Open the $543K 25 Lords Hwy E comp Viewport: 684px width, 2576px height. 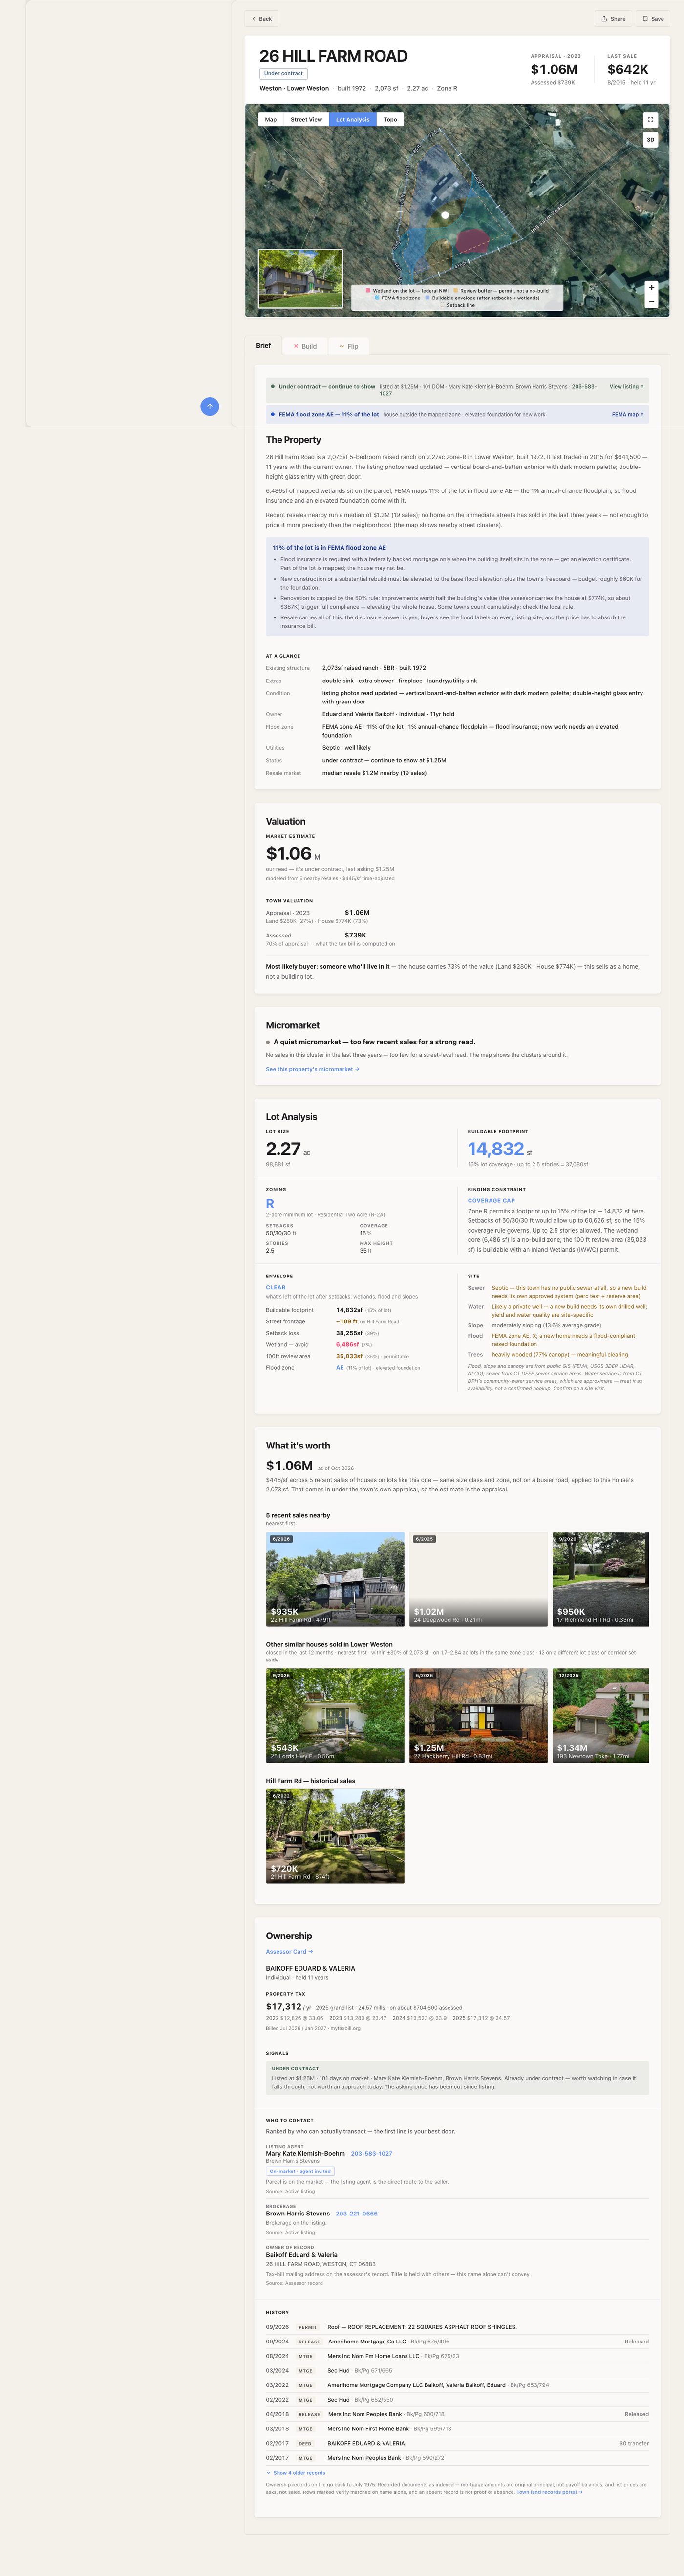(335, 1715)
